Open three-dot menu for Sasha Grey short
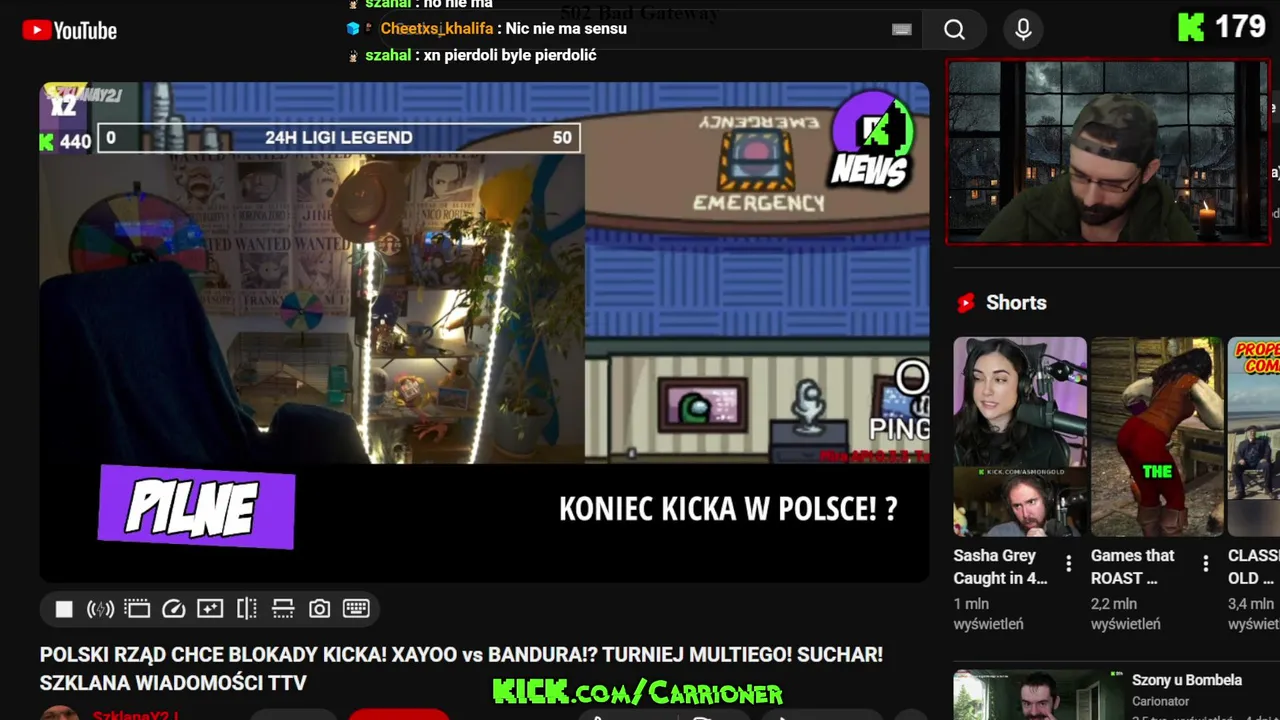1280x720 pixels. (1068, 564)
